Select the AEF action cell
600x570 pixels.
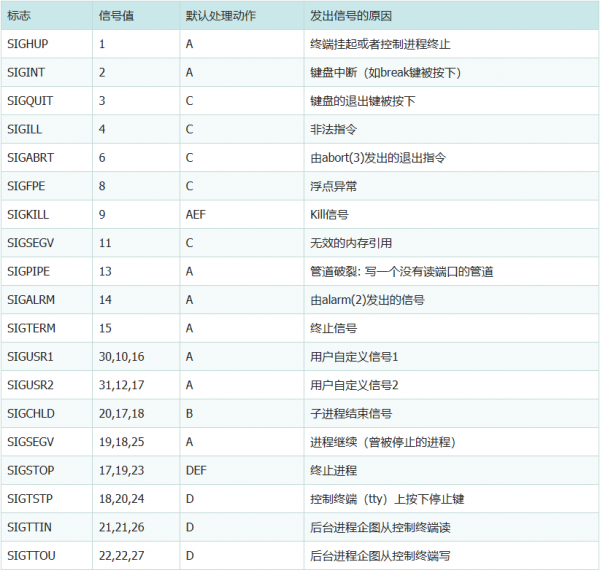click(x=196, y=214)
